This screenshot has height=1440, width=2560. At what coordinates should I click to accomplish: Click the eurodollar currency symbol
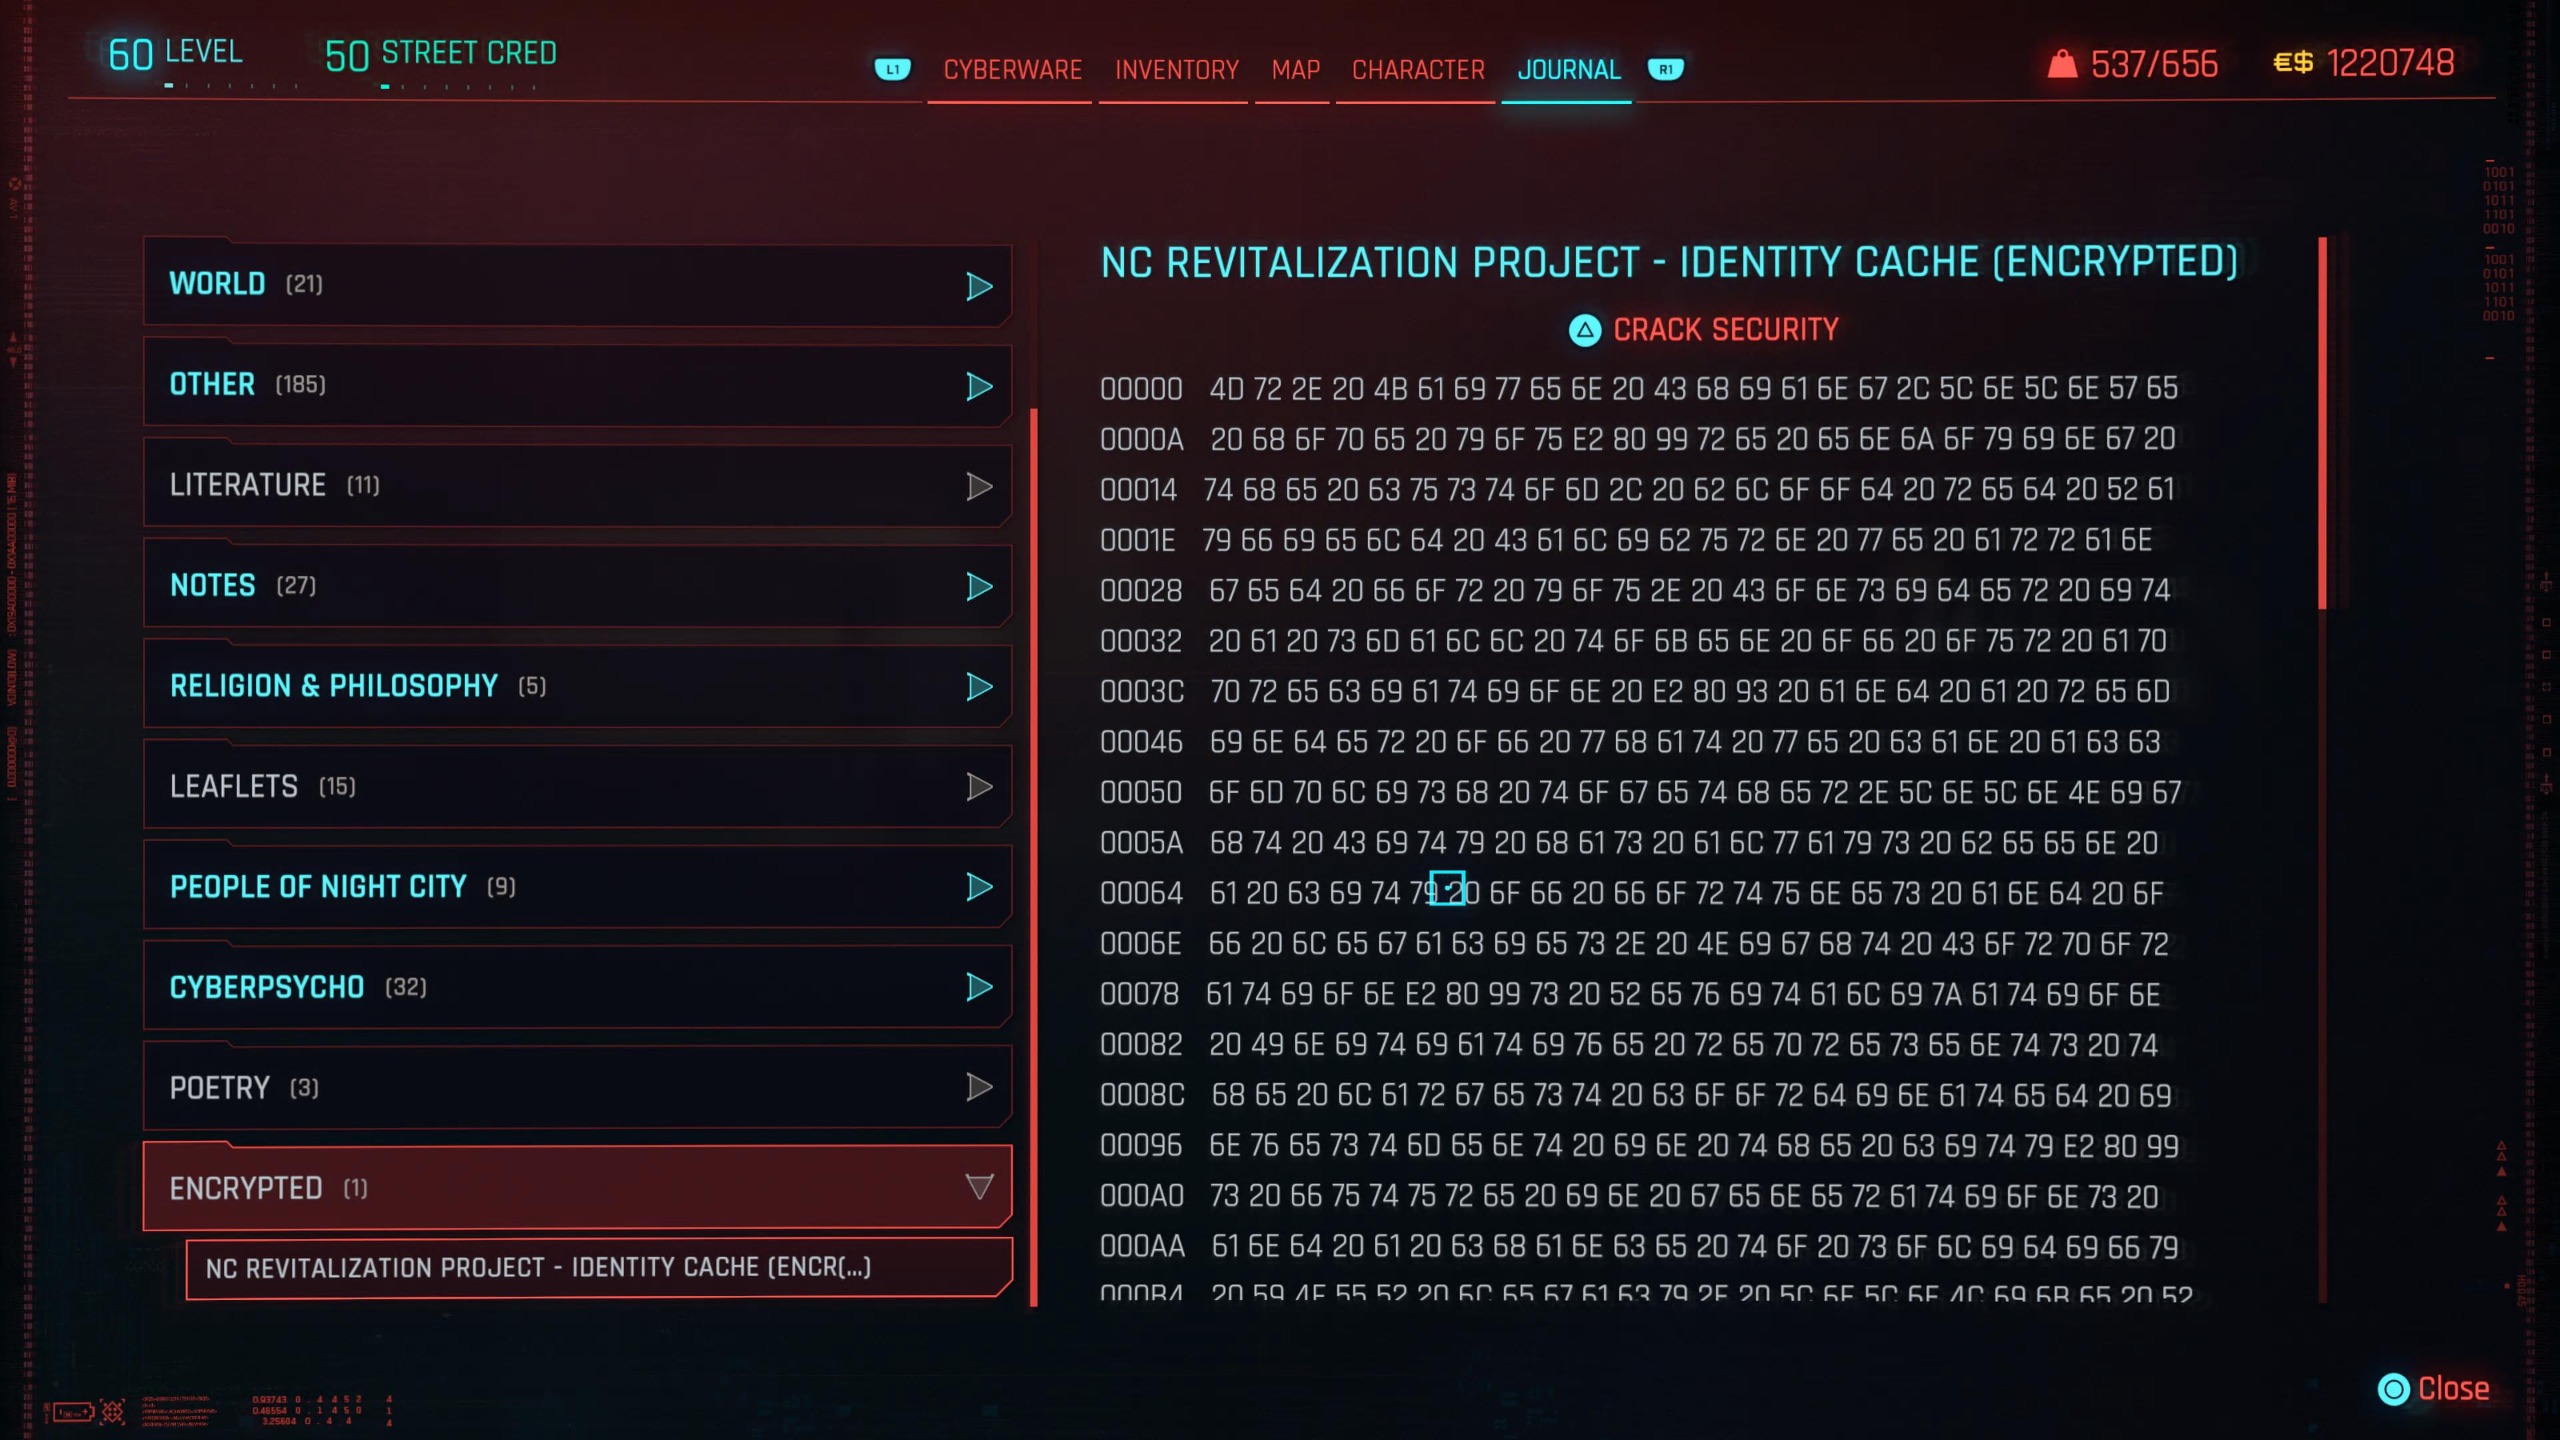point(2292,63)
